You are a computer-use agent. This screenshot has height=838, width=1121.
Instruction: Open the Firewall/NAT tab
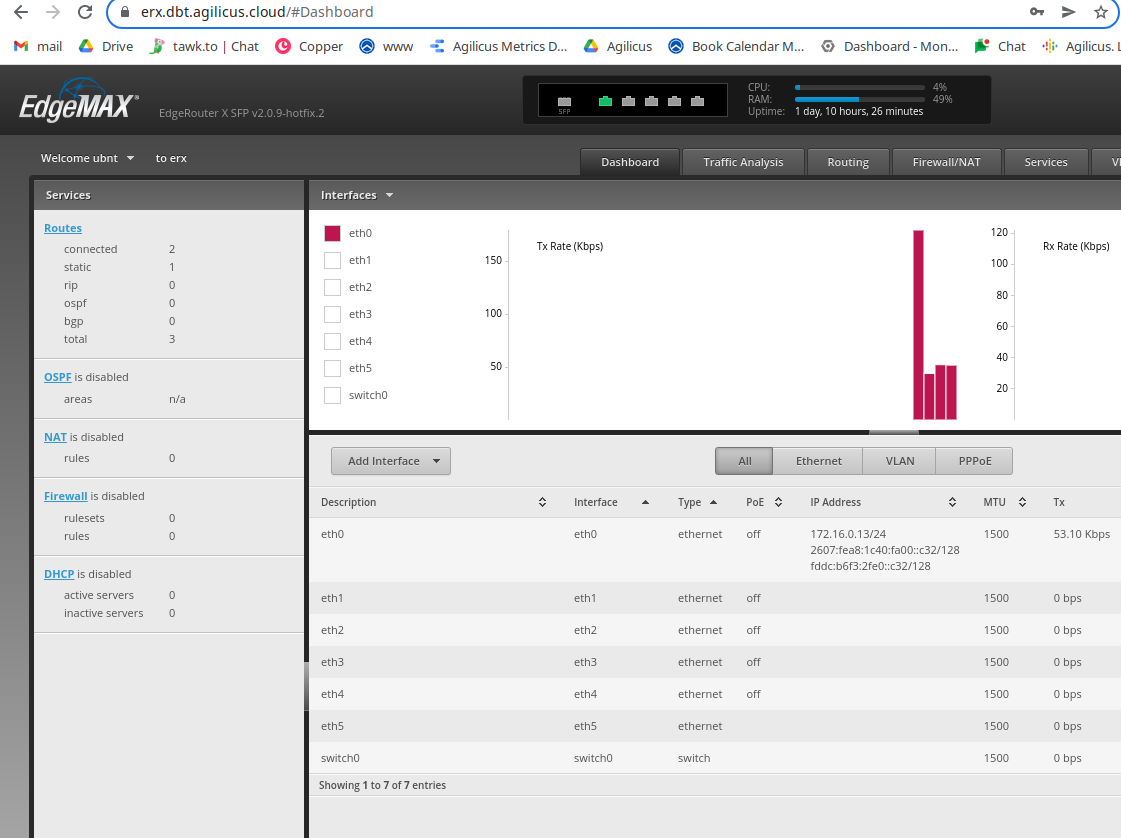946,162
